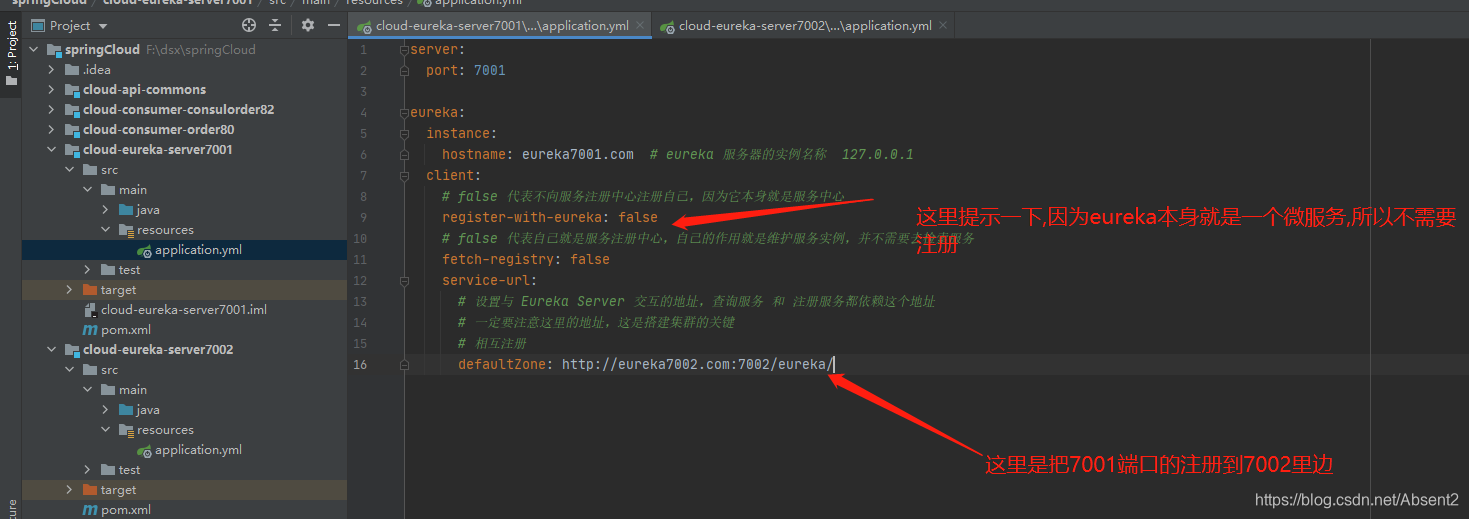1469x519 pixels.
Task: Toggle the 1: Project side tool tab
Action: pos(11,55)
